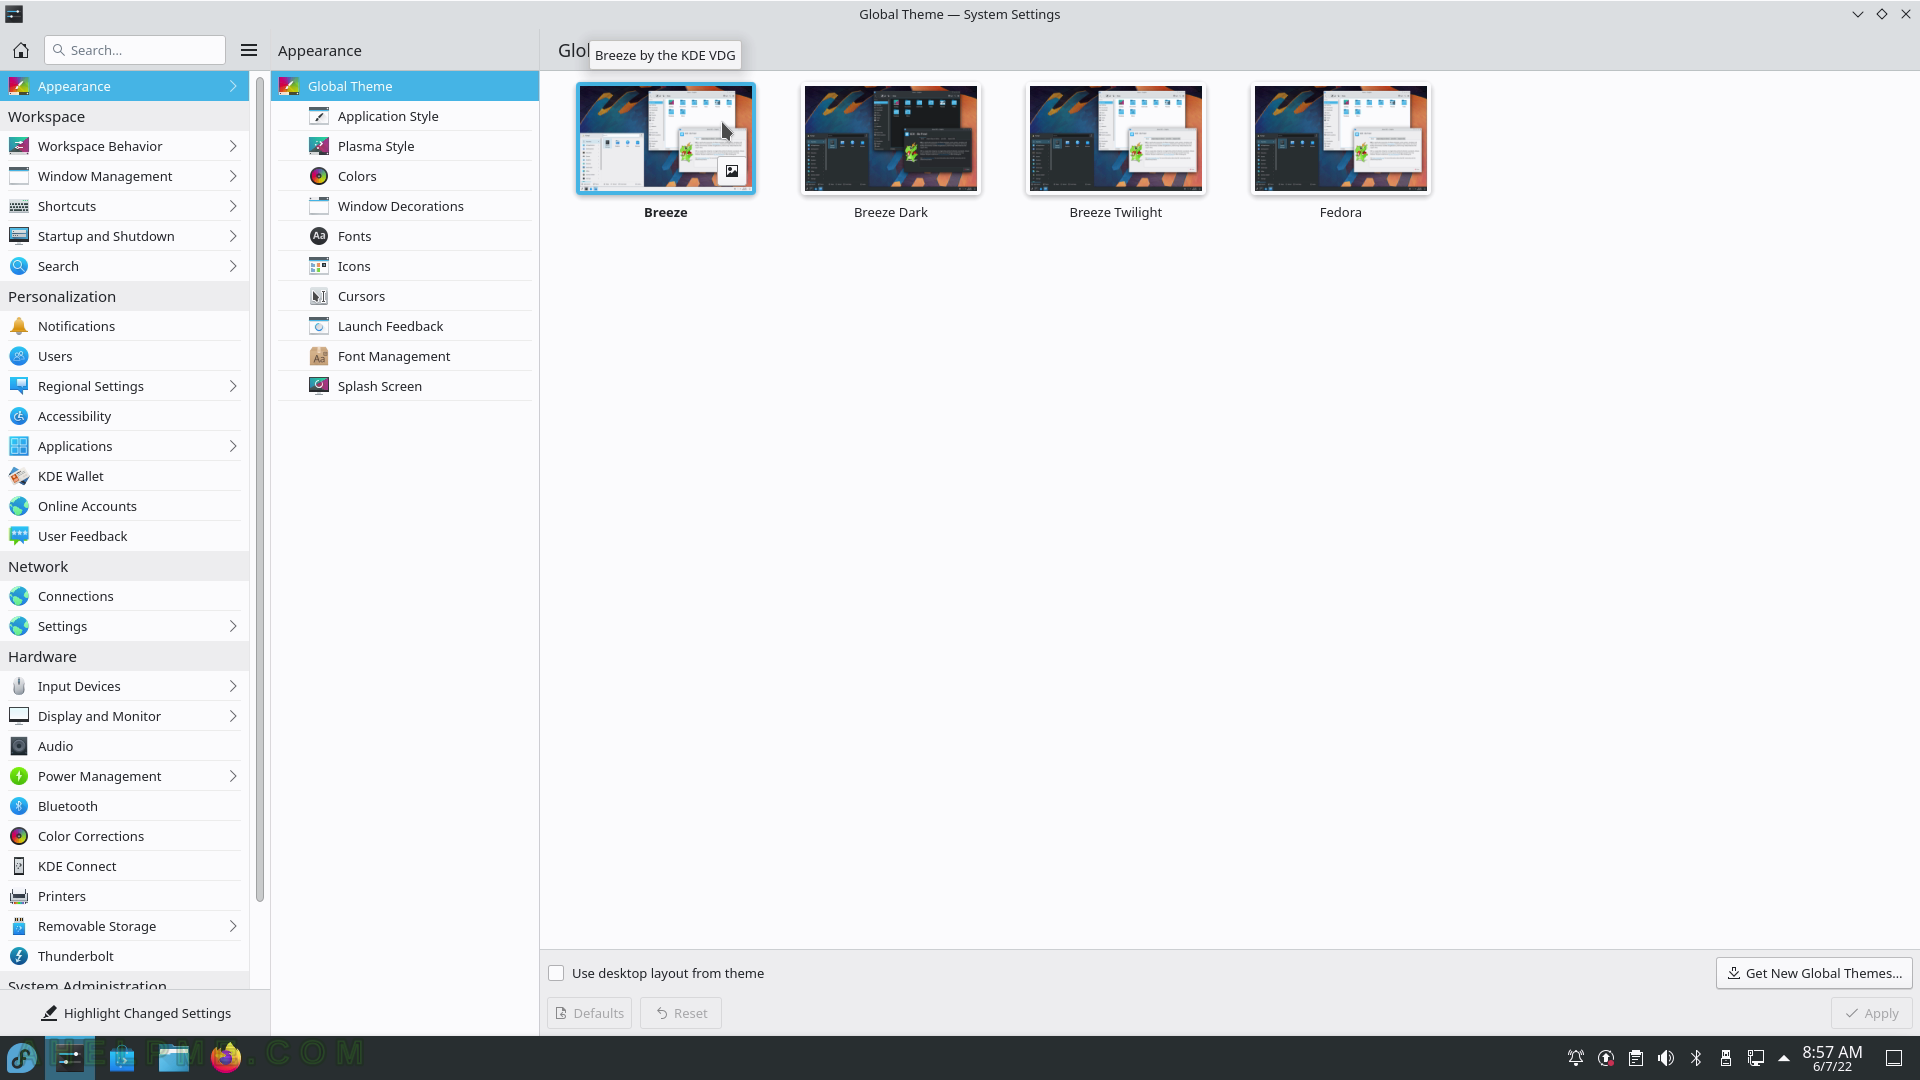Select the Breeze Twilight theme thumbnail
Screen dimensions: 1920x1080
pos(1116,138)
